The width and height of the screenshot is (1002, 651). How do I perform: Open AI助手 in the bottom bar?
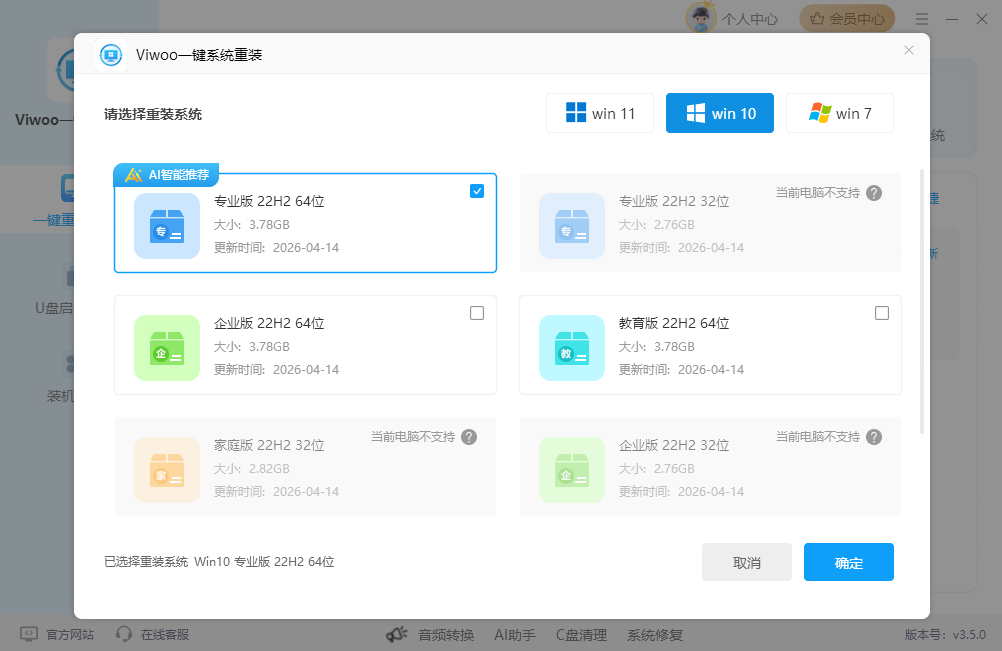(x=514, y=635)
